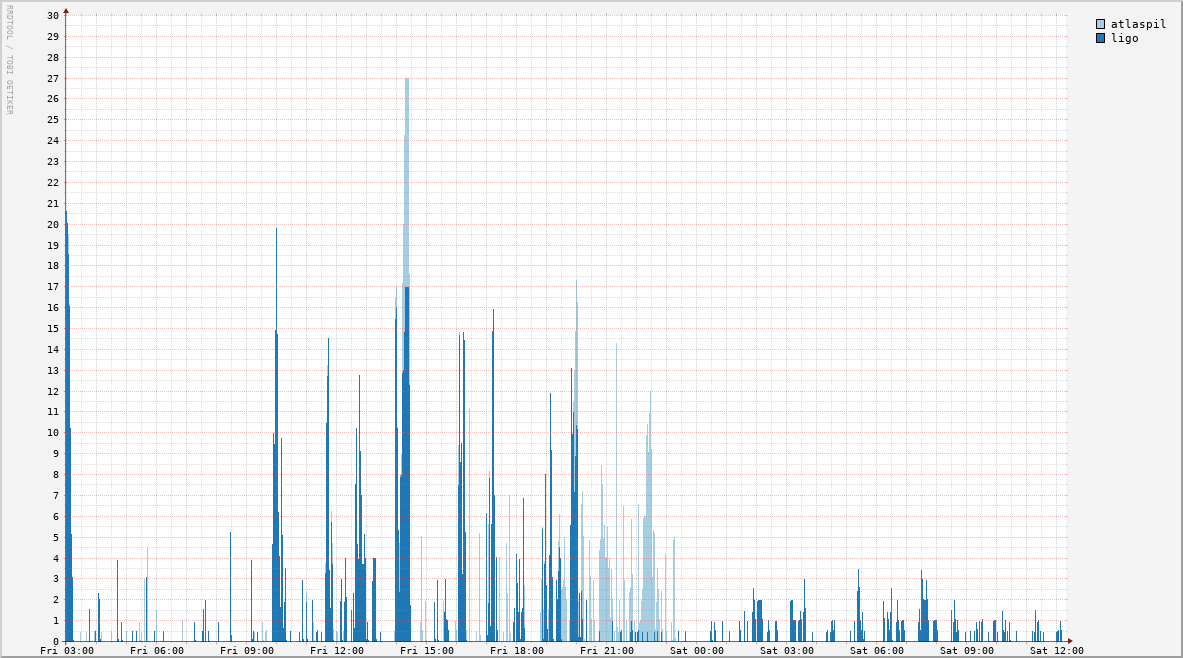Click the top of the tallest atlaspil spike at 27
Image resolution: width=1183 pixels, height=658 pixels.
point(407,79)
